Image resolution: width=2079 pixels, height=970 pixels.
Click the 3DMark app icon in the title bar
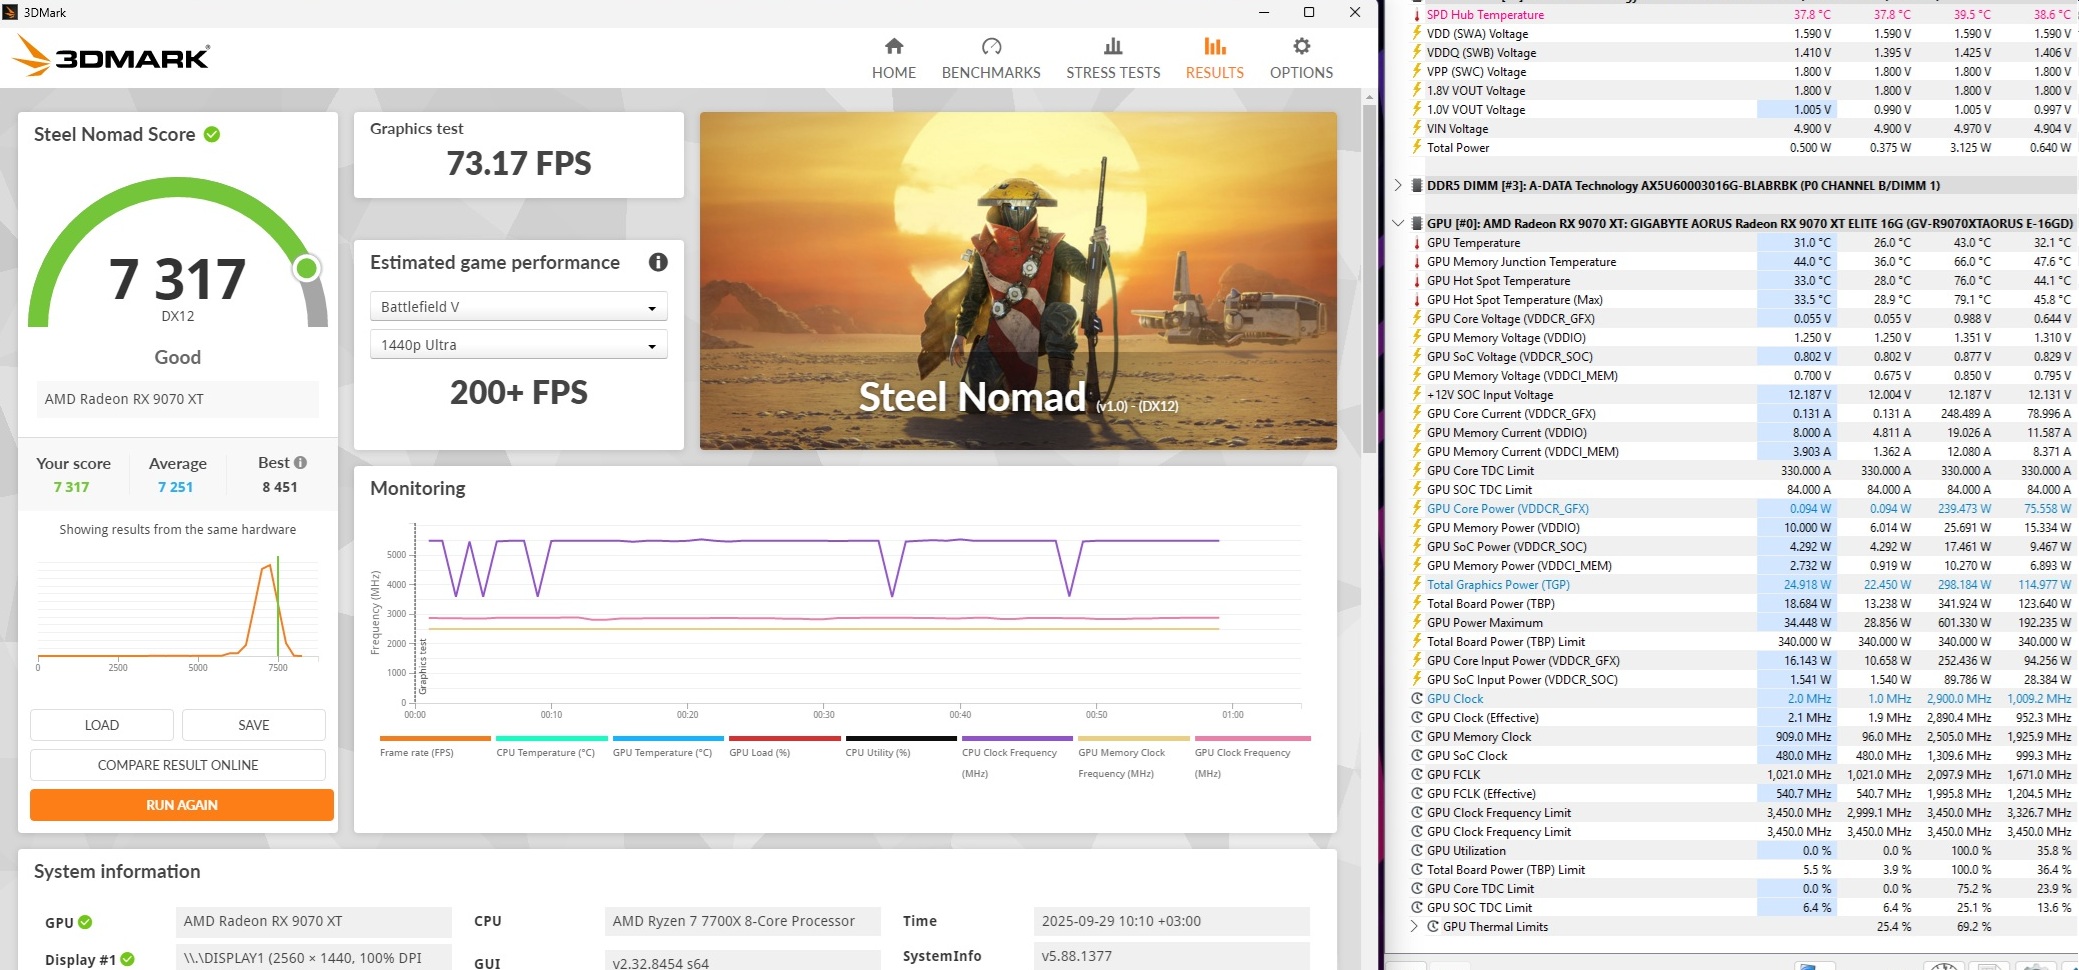(x=10, y=12)
